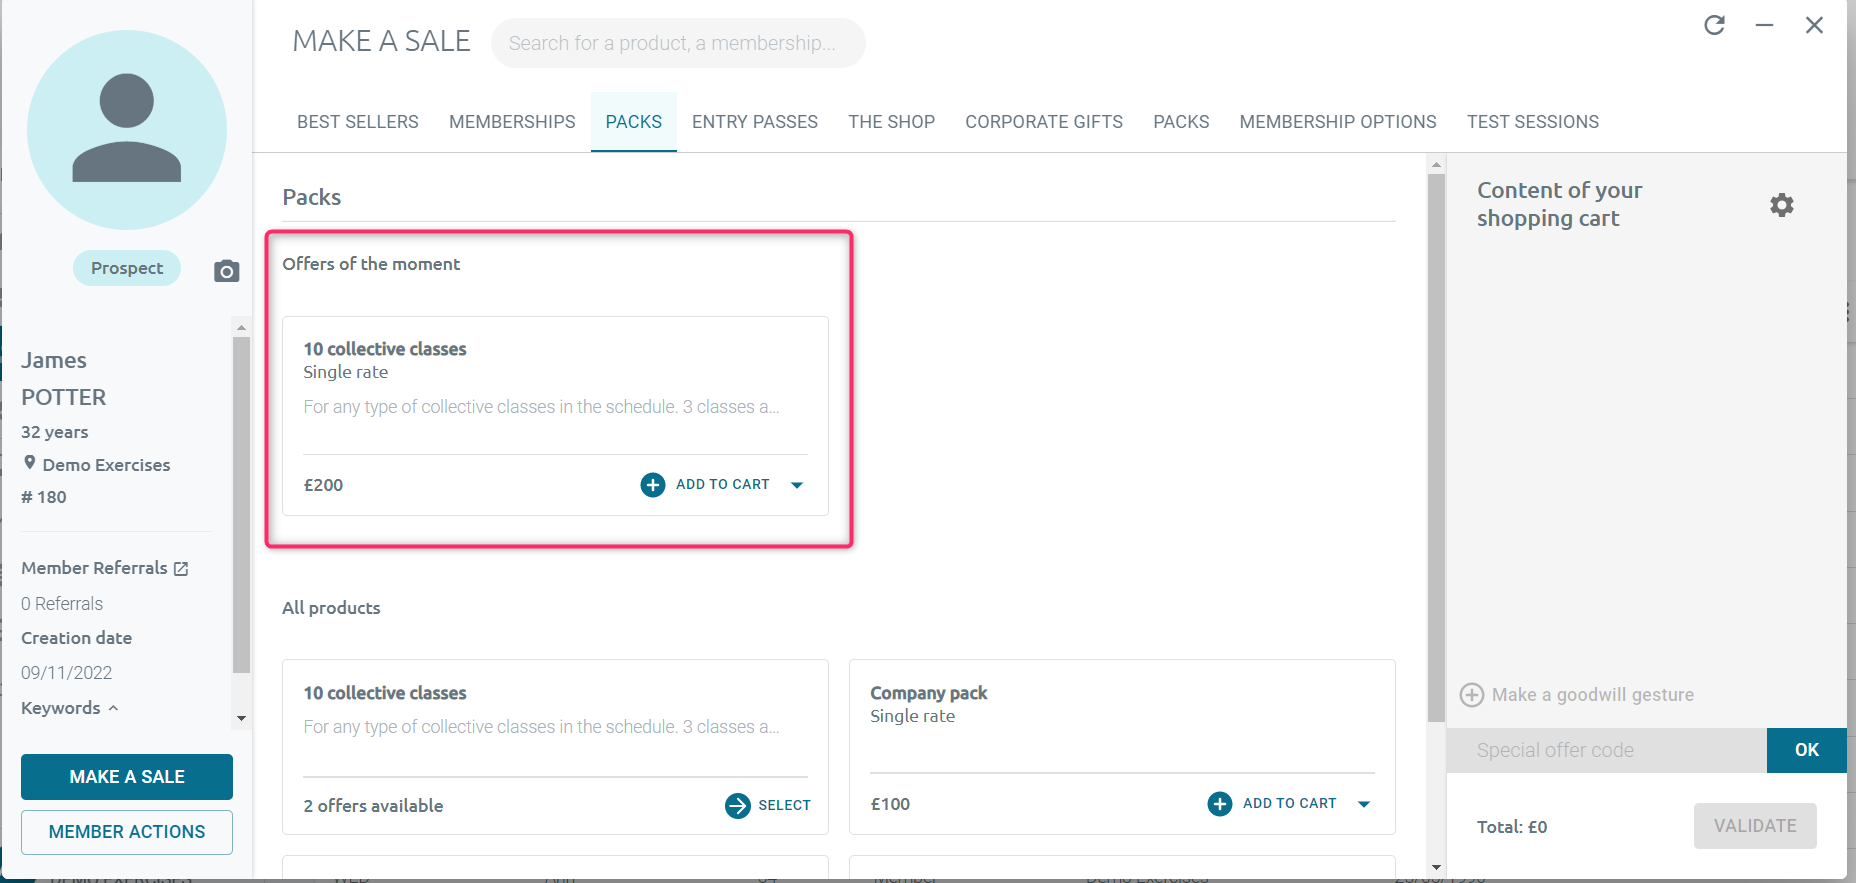Collapse the Keywords section chevron
Image resolution: width=1856 pixels, height=883 pixels.
[113, 708]
